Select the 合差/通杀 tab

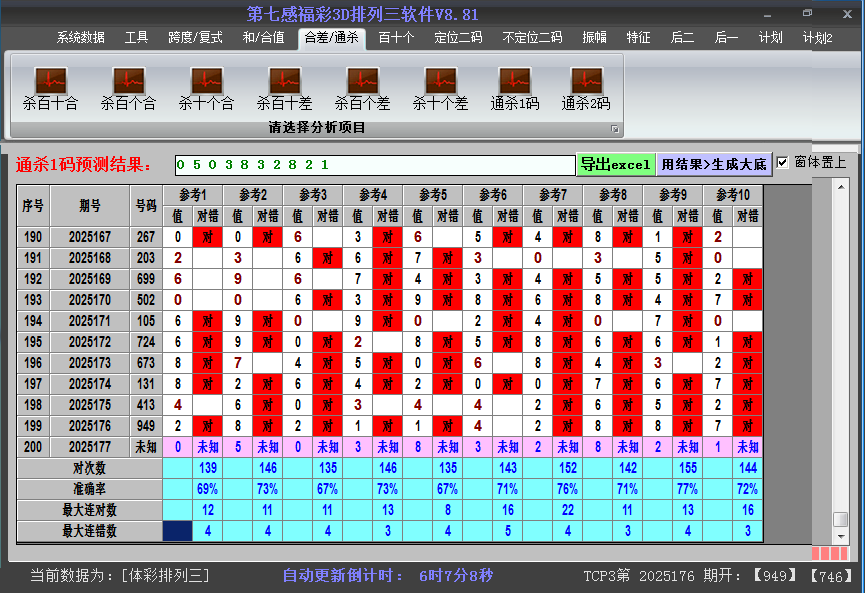tap(332, 38)
